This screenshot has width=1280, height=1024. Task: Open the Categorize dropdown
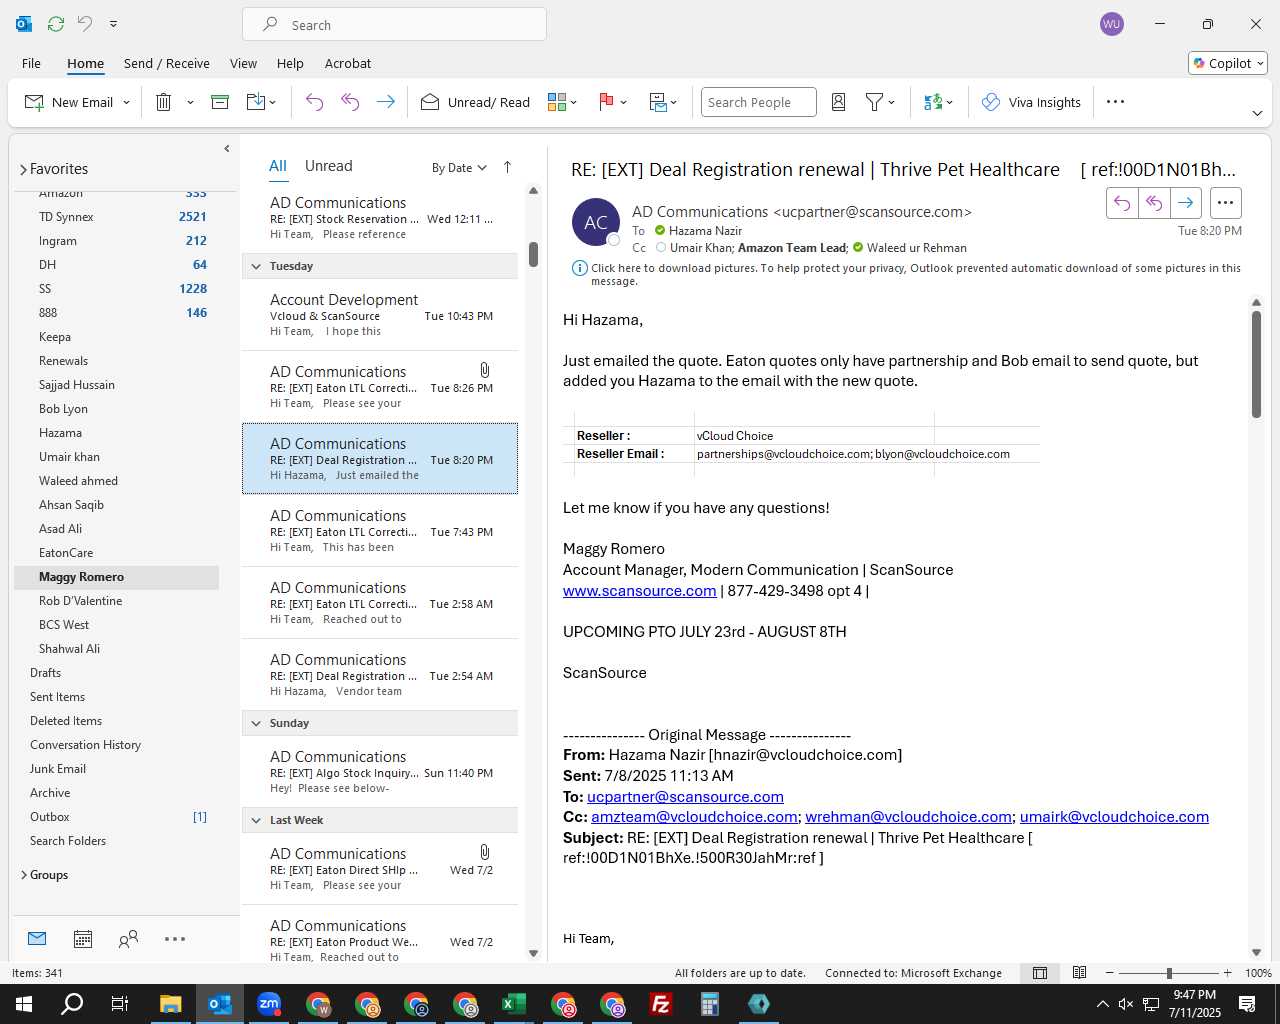click(562, 102)
